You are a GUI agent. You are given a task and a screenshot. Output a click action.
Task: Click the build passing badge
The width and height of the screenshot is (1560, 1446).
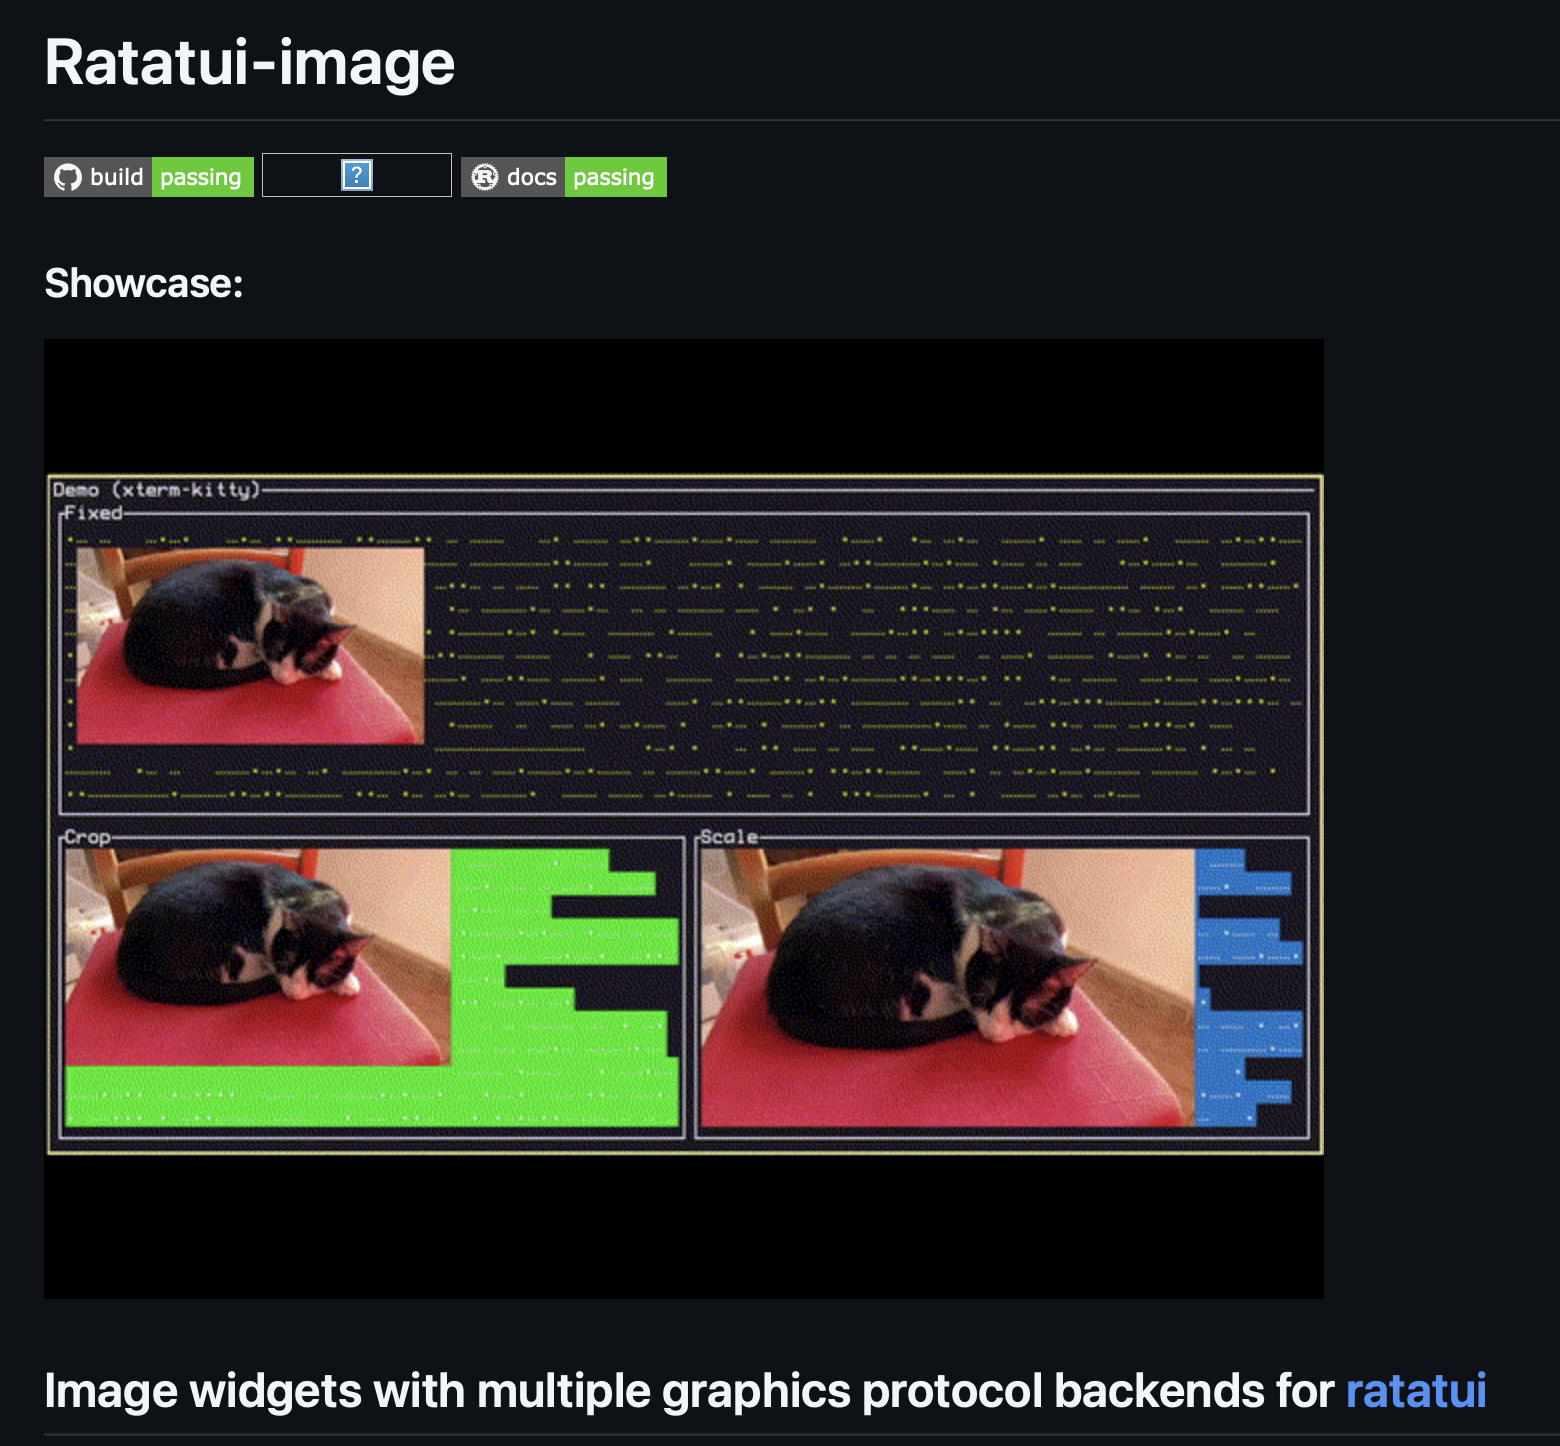(149, 177)
